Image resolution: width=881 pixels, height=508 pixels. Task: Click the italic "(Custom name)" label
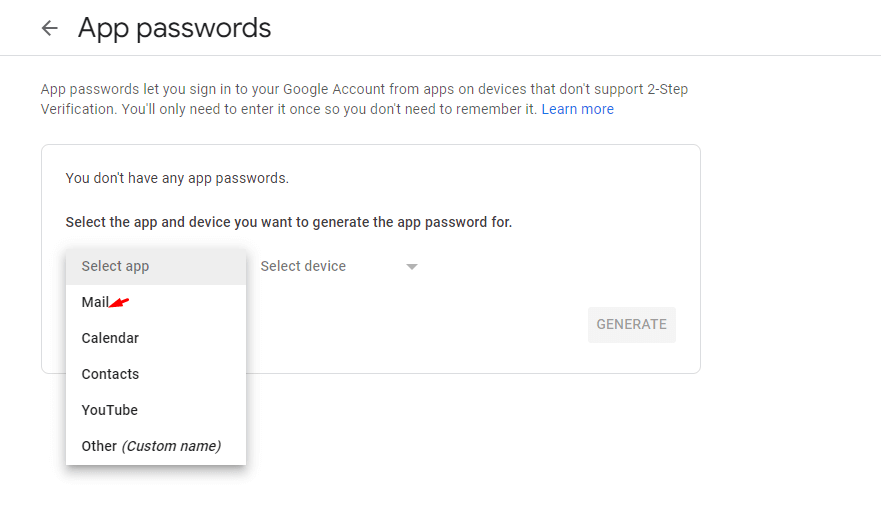(x=171, y=446)
